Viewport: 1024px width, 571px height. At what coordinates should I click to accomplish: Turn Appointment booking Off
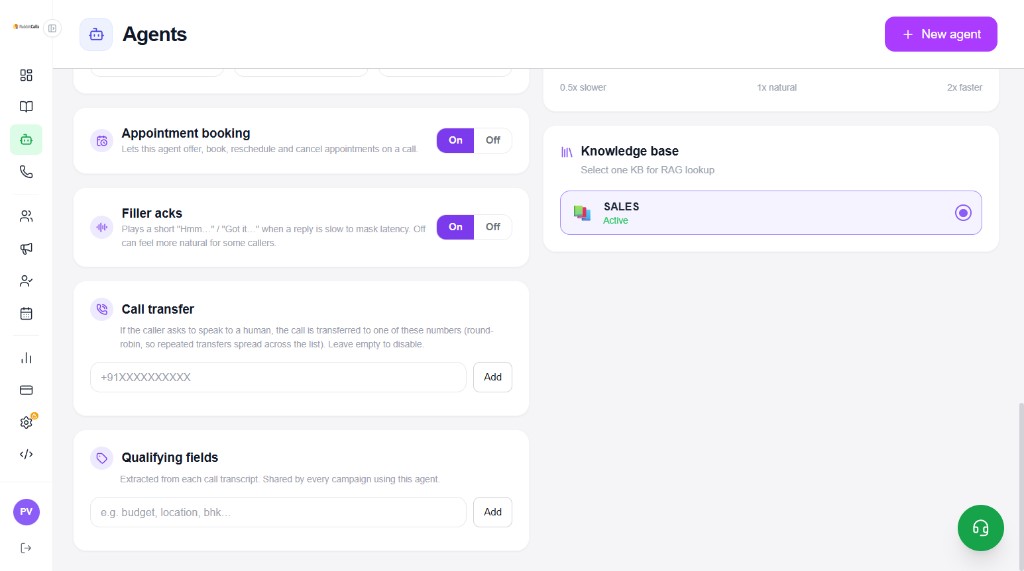pyautogui.click(x=492, y=140)
